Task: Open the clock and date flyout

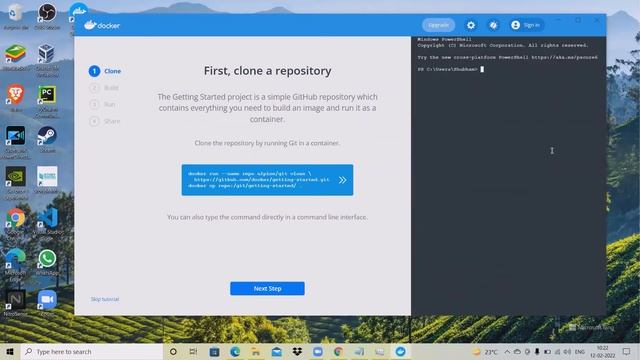Action: tap(602, 351)
